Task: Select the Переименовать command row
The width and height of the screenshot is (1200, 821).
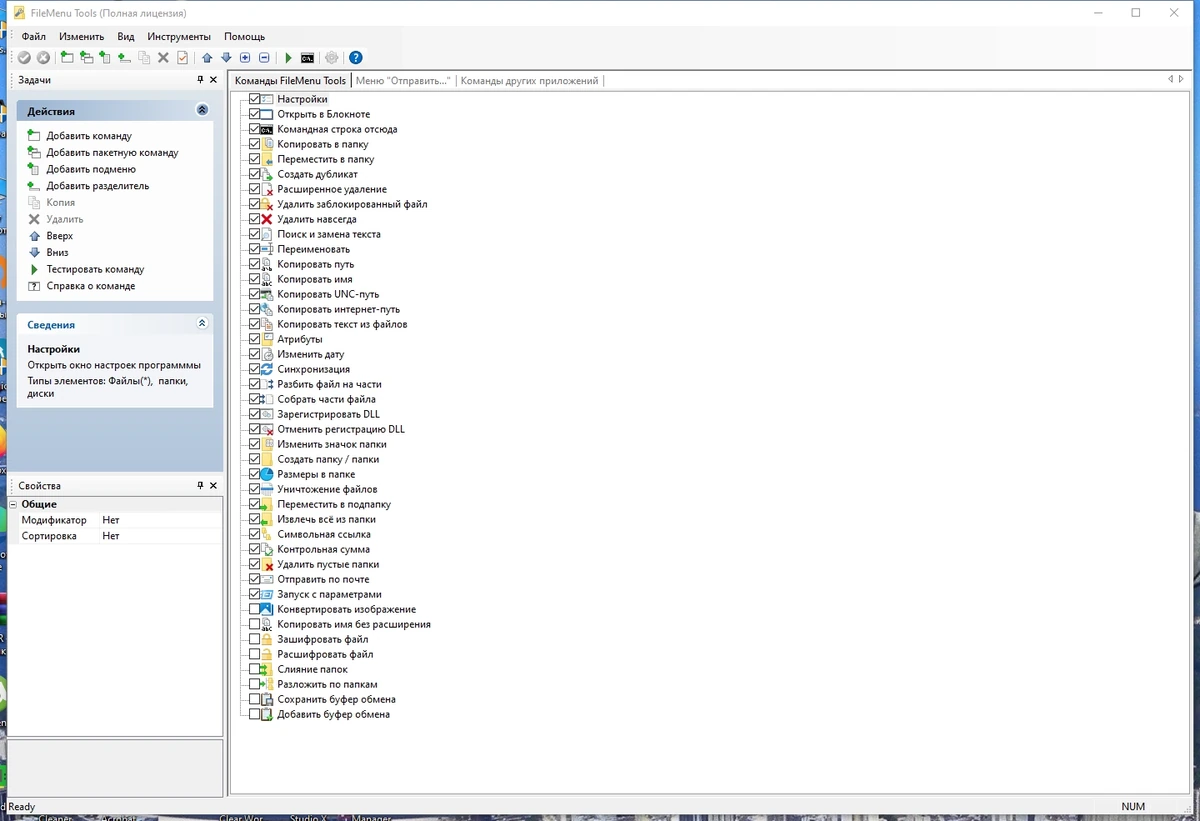Action: (313, 249)
